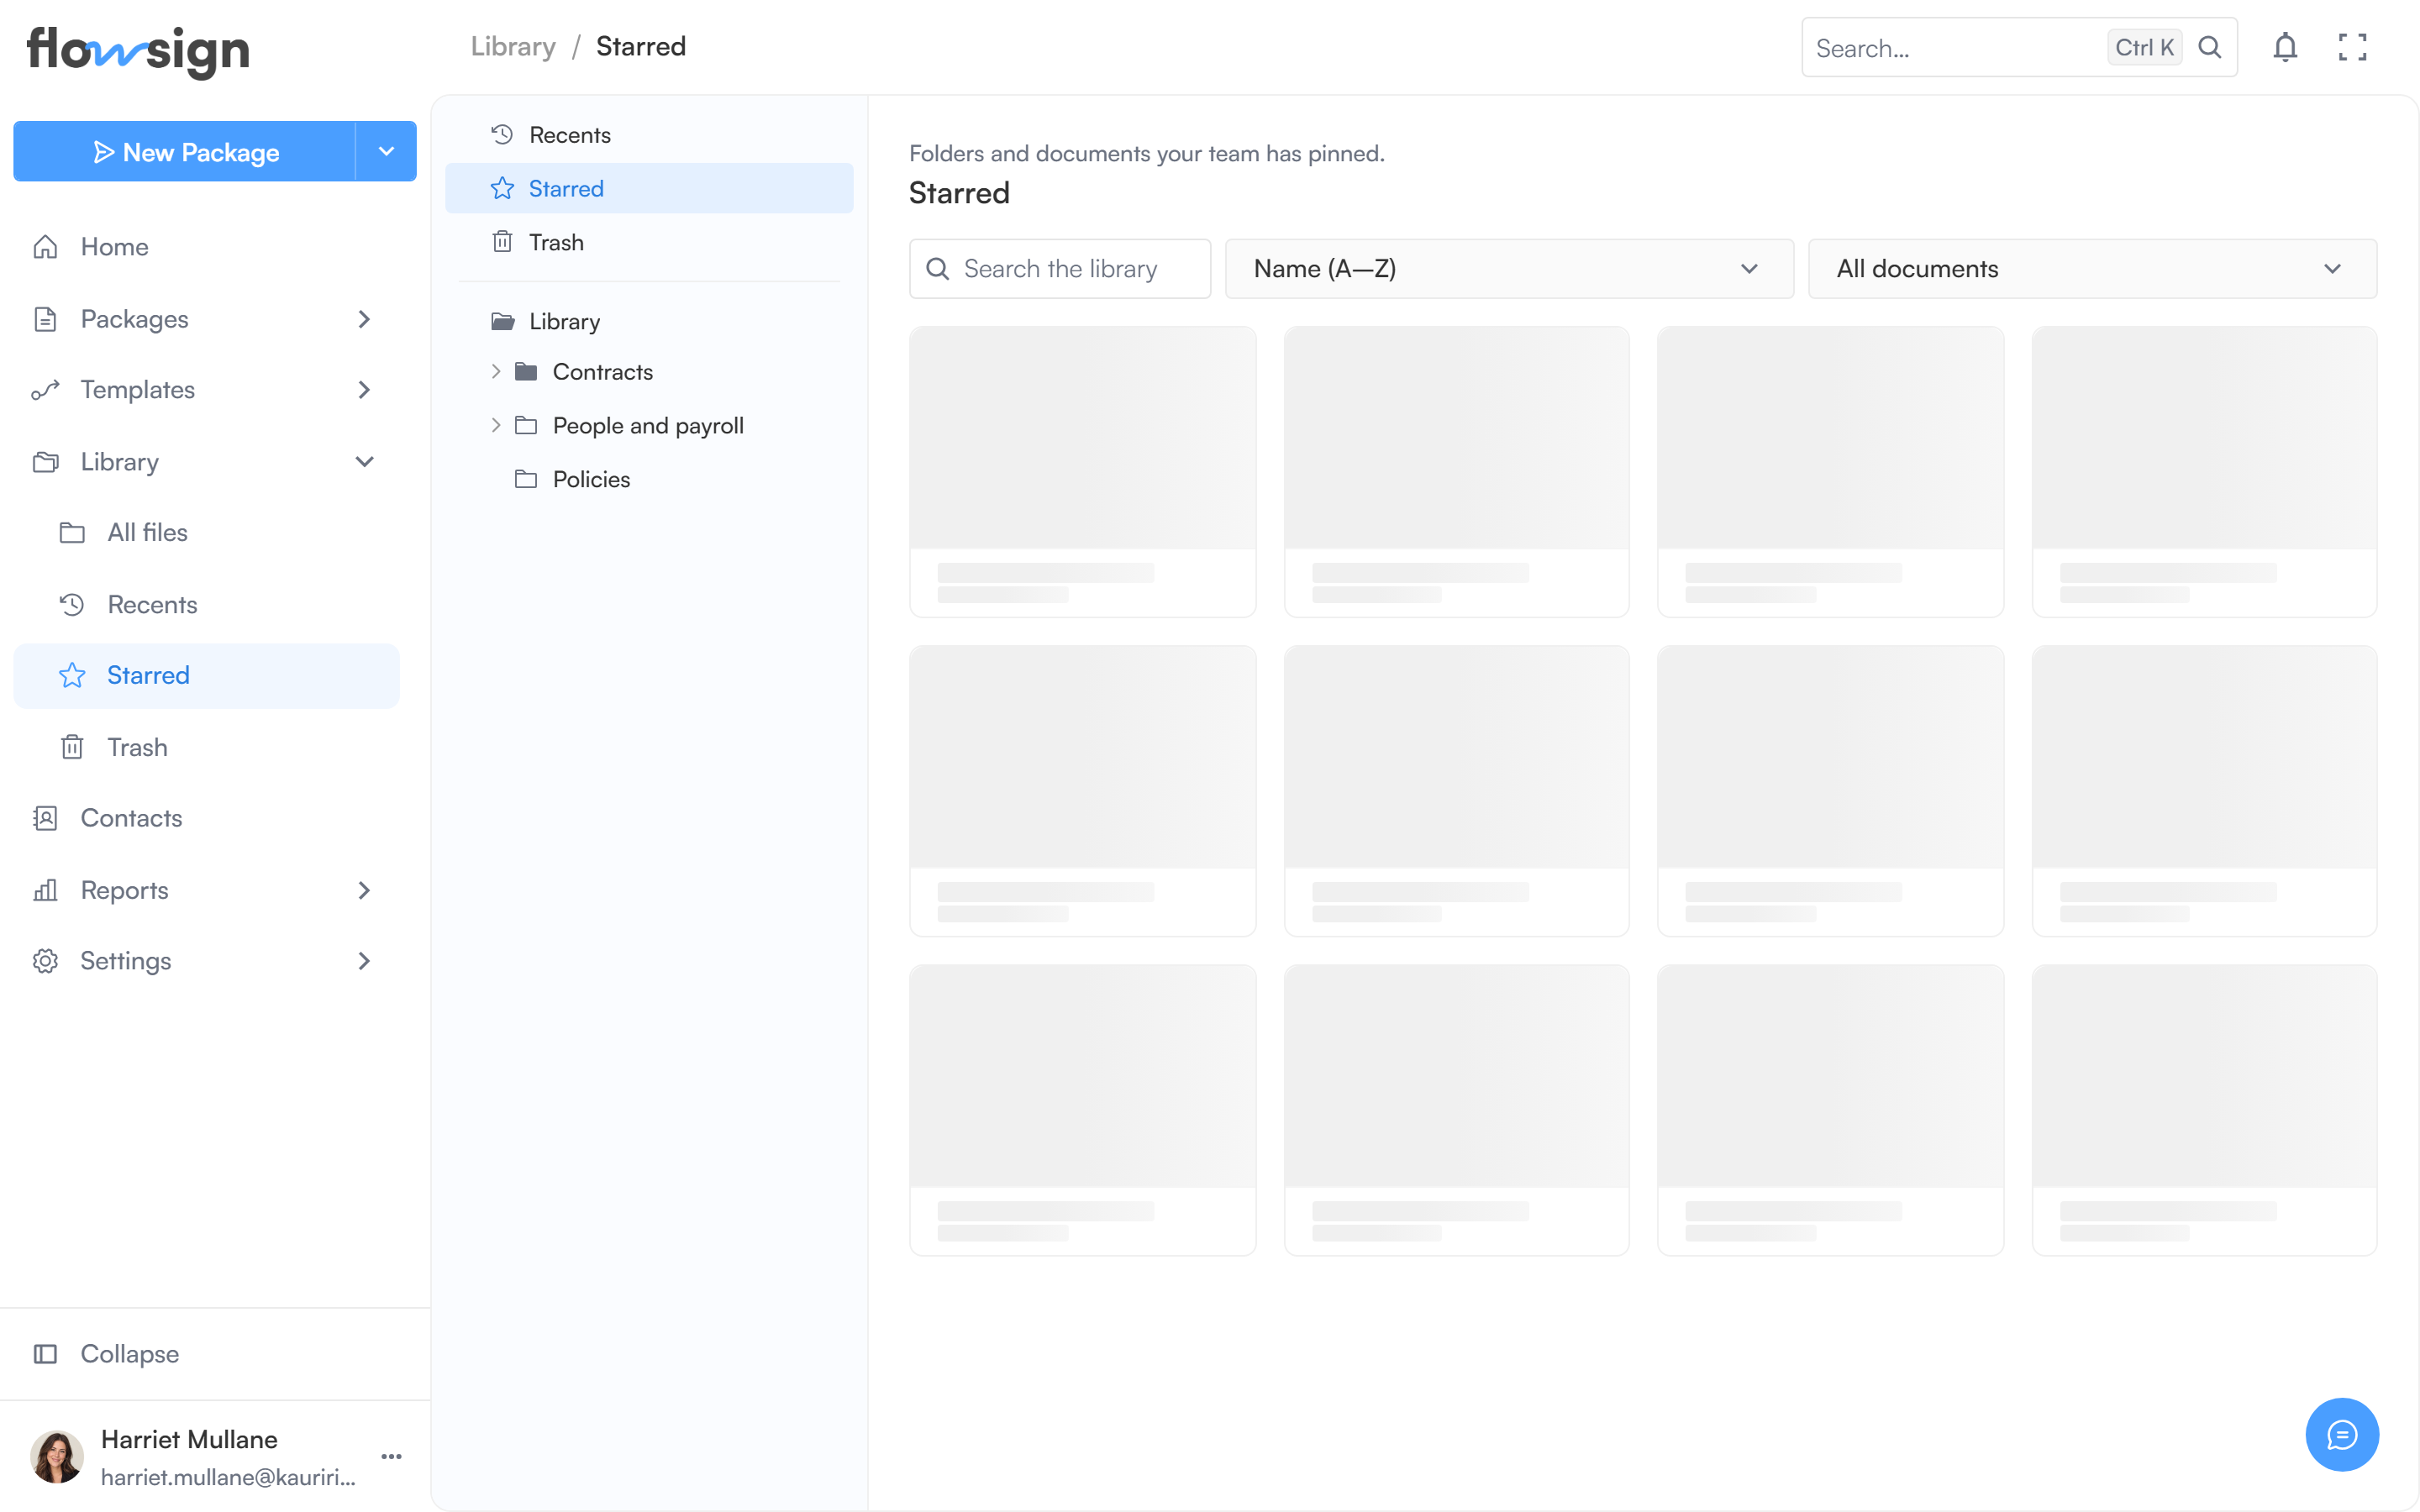Expand the Templates submenu chevron

click(364, 390)
